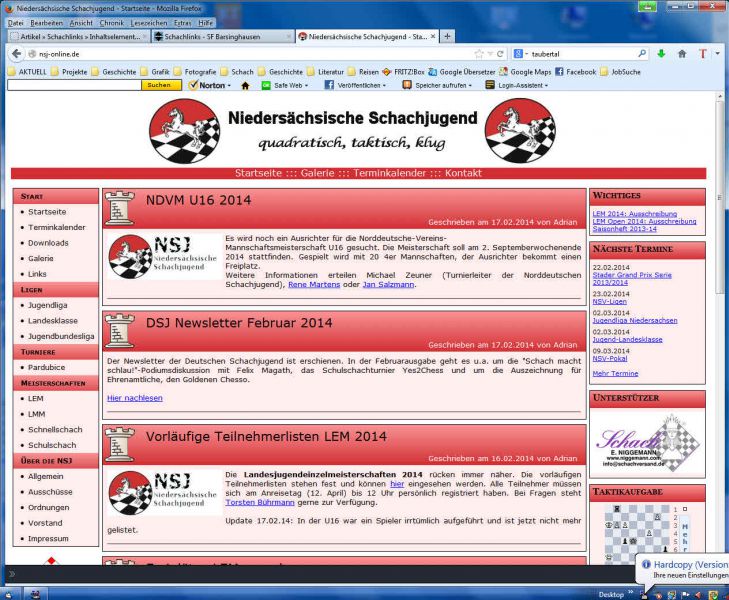Open the Reisen bookmark folder
729x600 pixels.
tap(364, 72)
